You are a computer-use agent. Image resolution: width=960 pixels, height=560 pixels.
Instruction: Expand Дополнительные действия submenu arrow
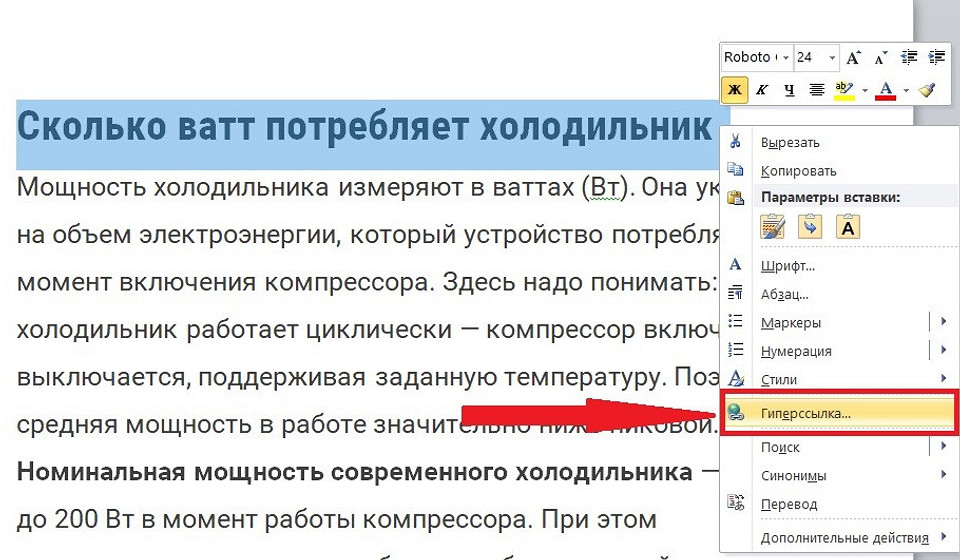943,537
